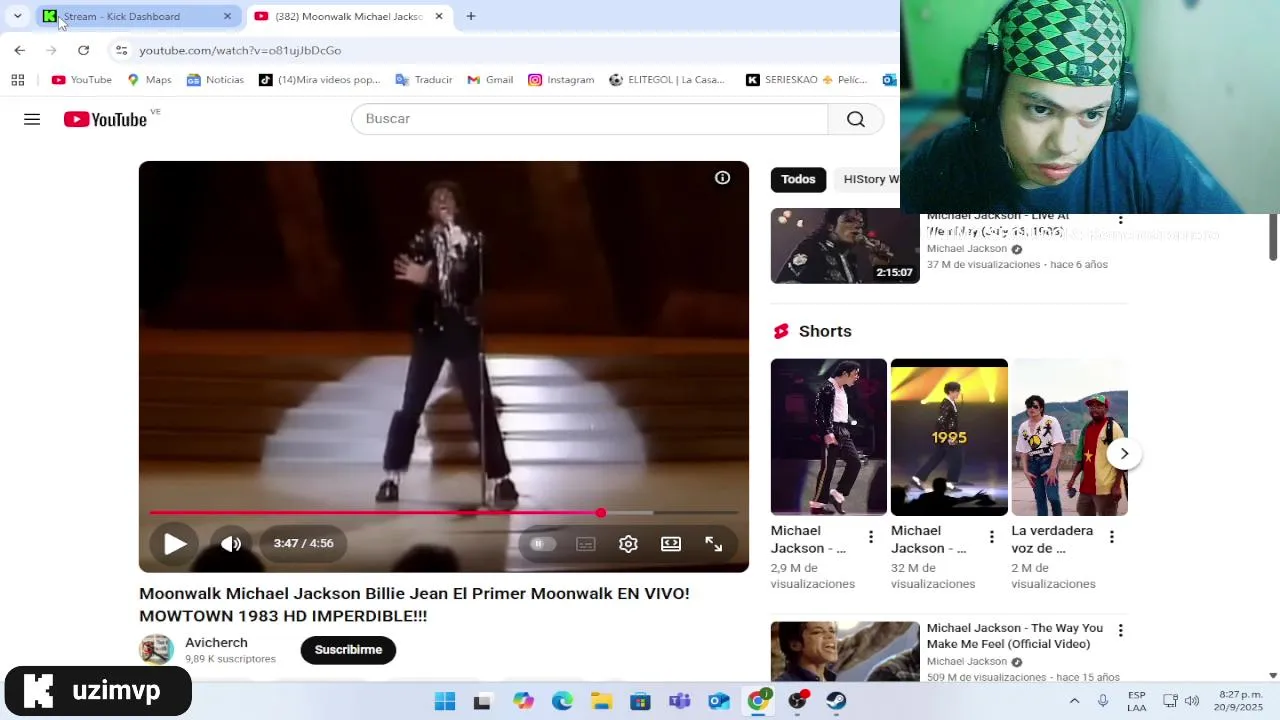
Task: View site information icon in address bar
Action: point(121,50)
